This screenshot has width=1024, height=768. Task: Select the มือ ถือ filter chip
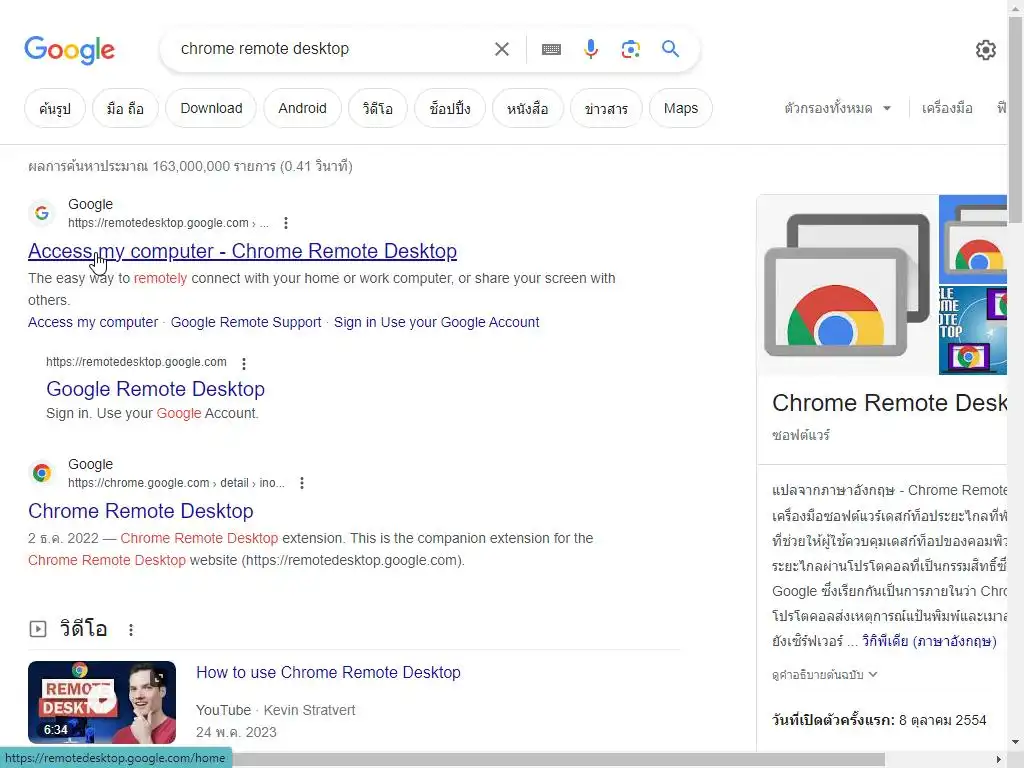125,108
